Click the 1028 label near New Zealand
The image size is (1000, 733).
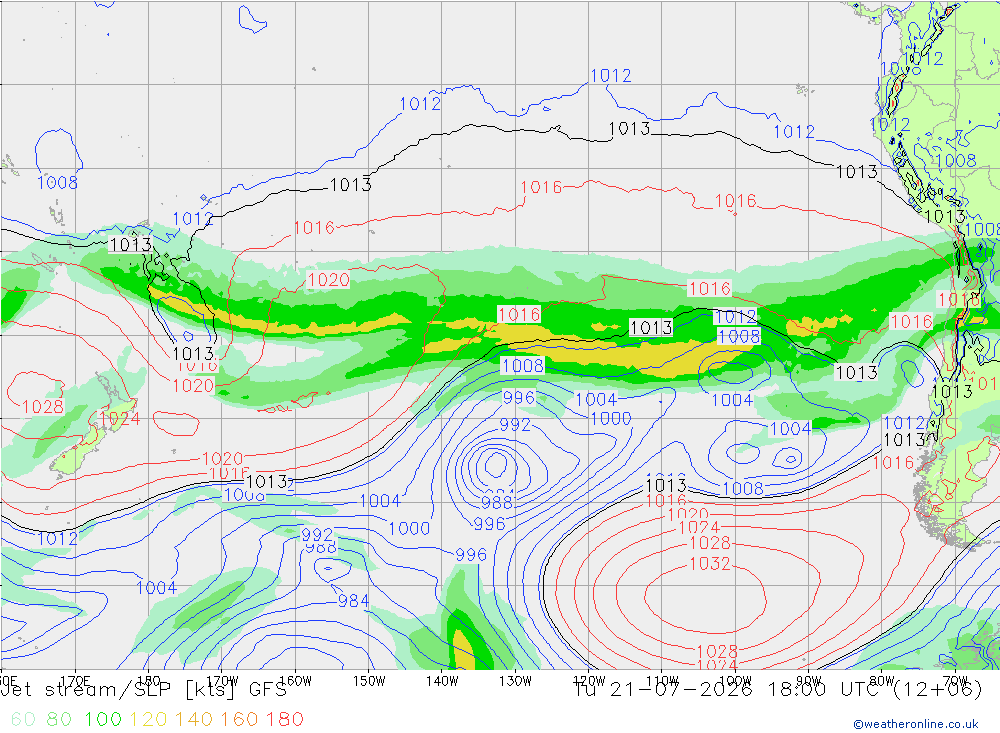pyautogui.click(x=43, y=407)
